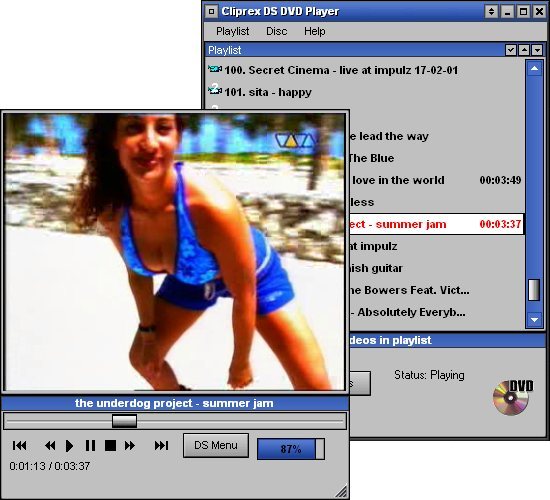550x500 pixels.
Task: Skip to the next track
Action: click(161, 446)
